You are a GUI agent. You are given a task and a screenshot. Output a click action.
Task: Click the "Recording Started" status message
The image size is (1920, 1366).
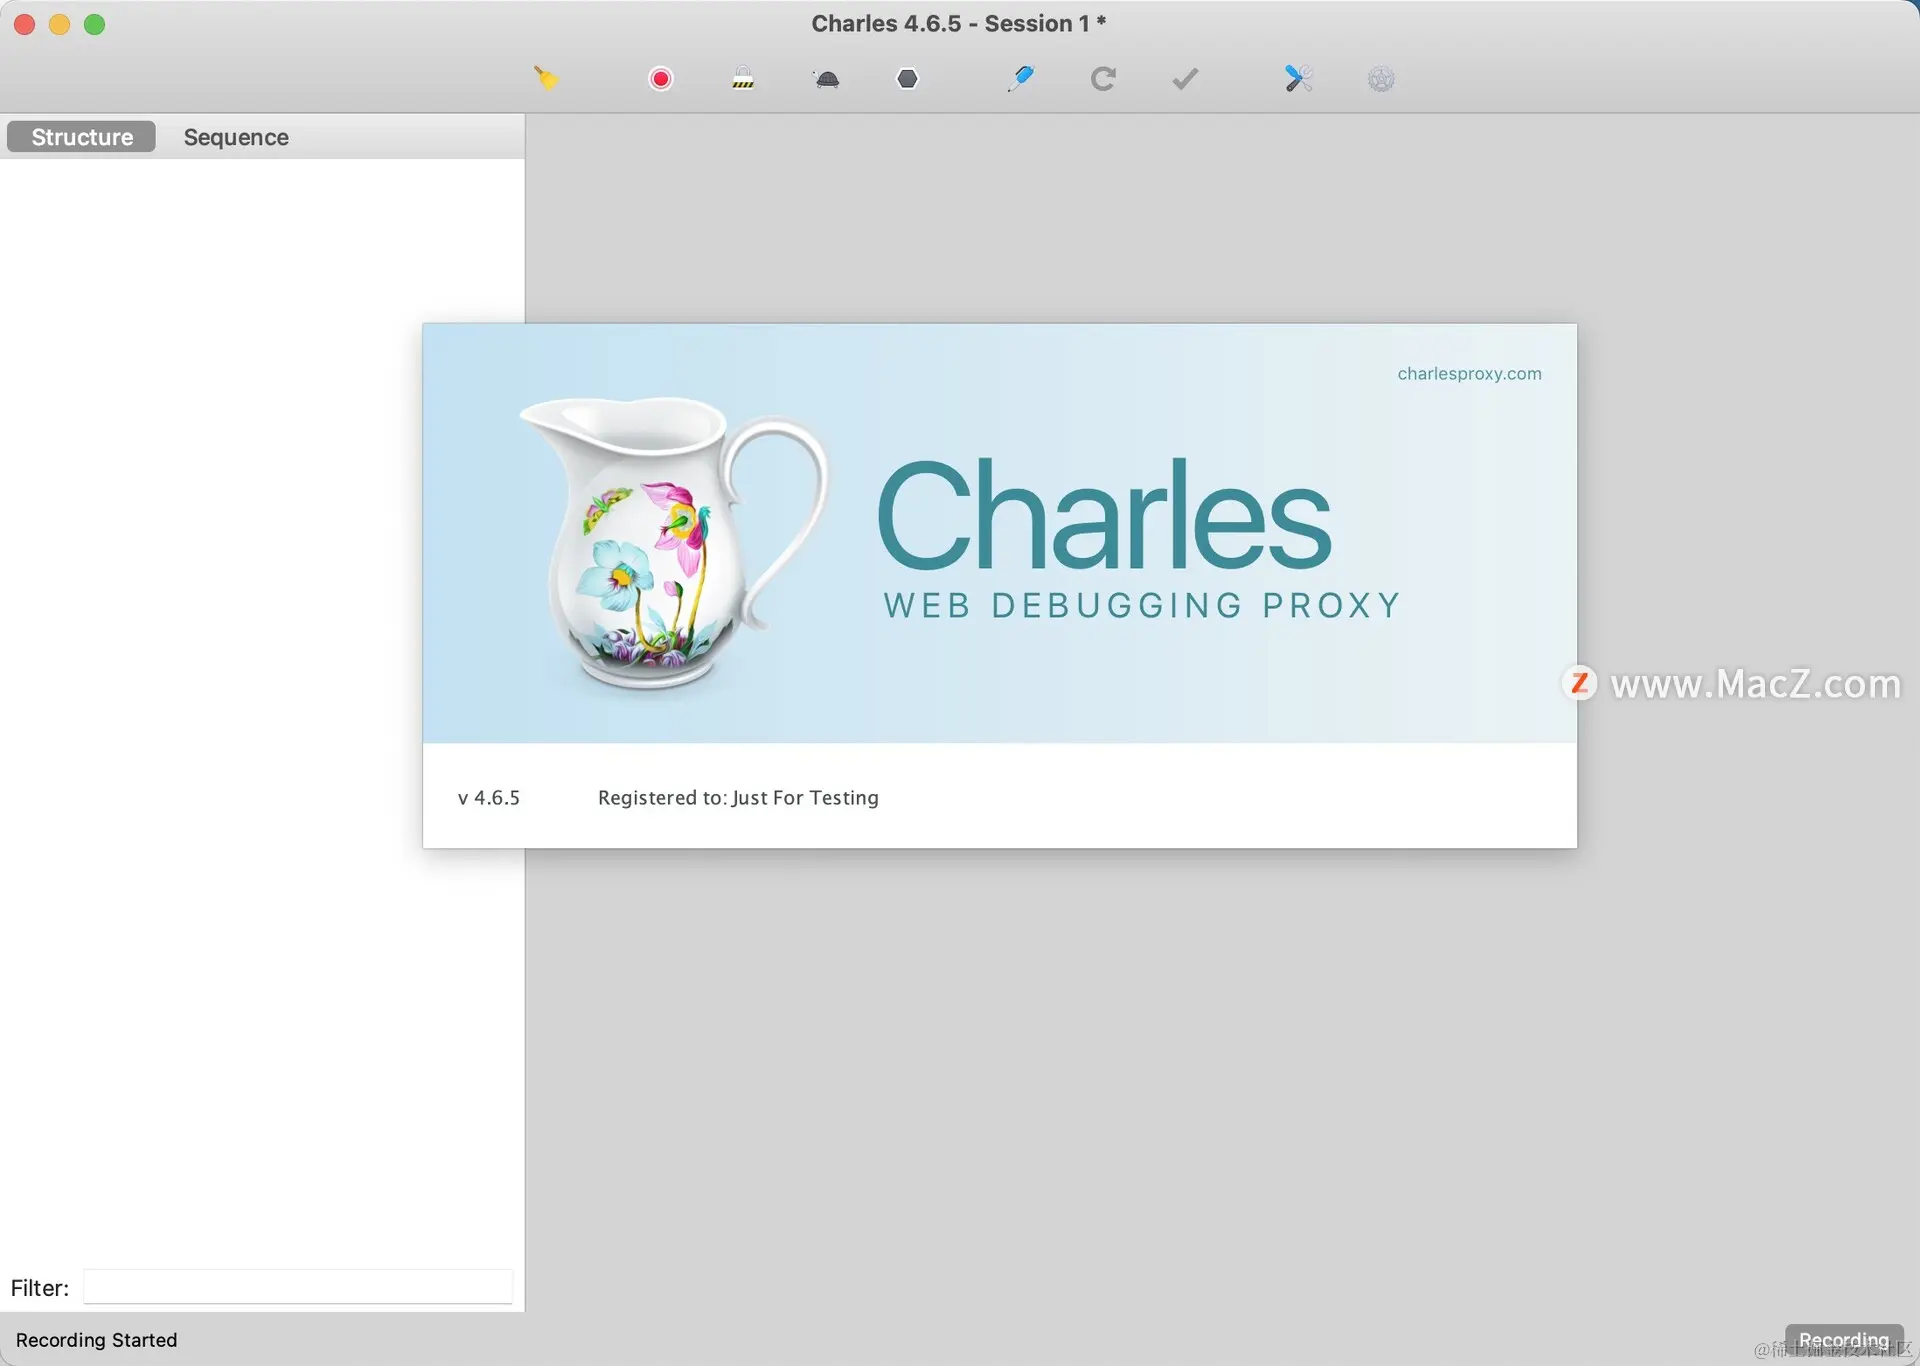point(96,1340)
